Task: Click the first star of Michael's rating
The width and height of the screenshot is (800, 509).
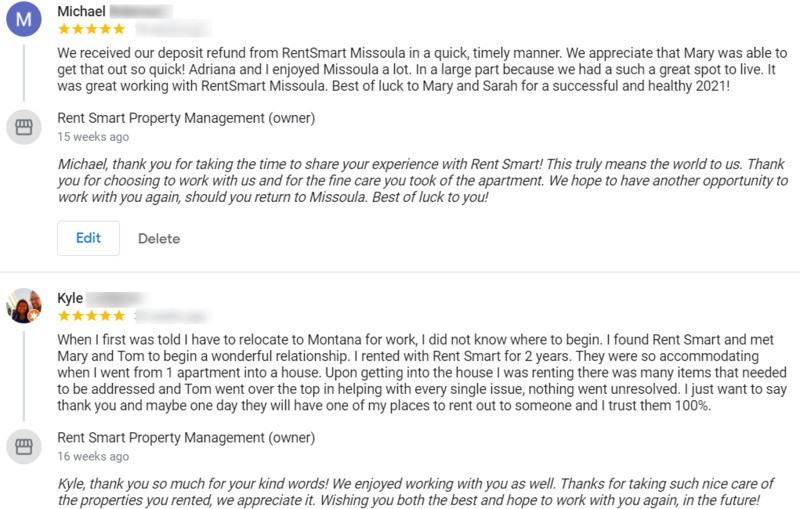Action: [x=64, y=30]
